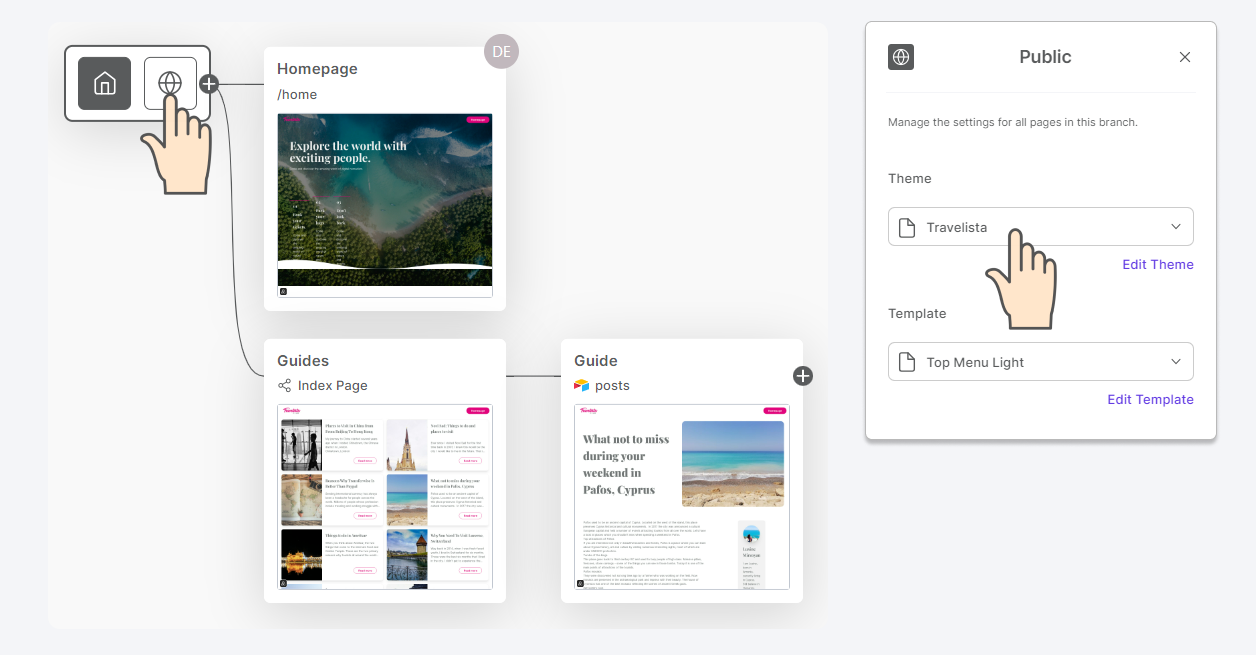Click the Public panel title

click(x=1045, y=57)
